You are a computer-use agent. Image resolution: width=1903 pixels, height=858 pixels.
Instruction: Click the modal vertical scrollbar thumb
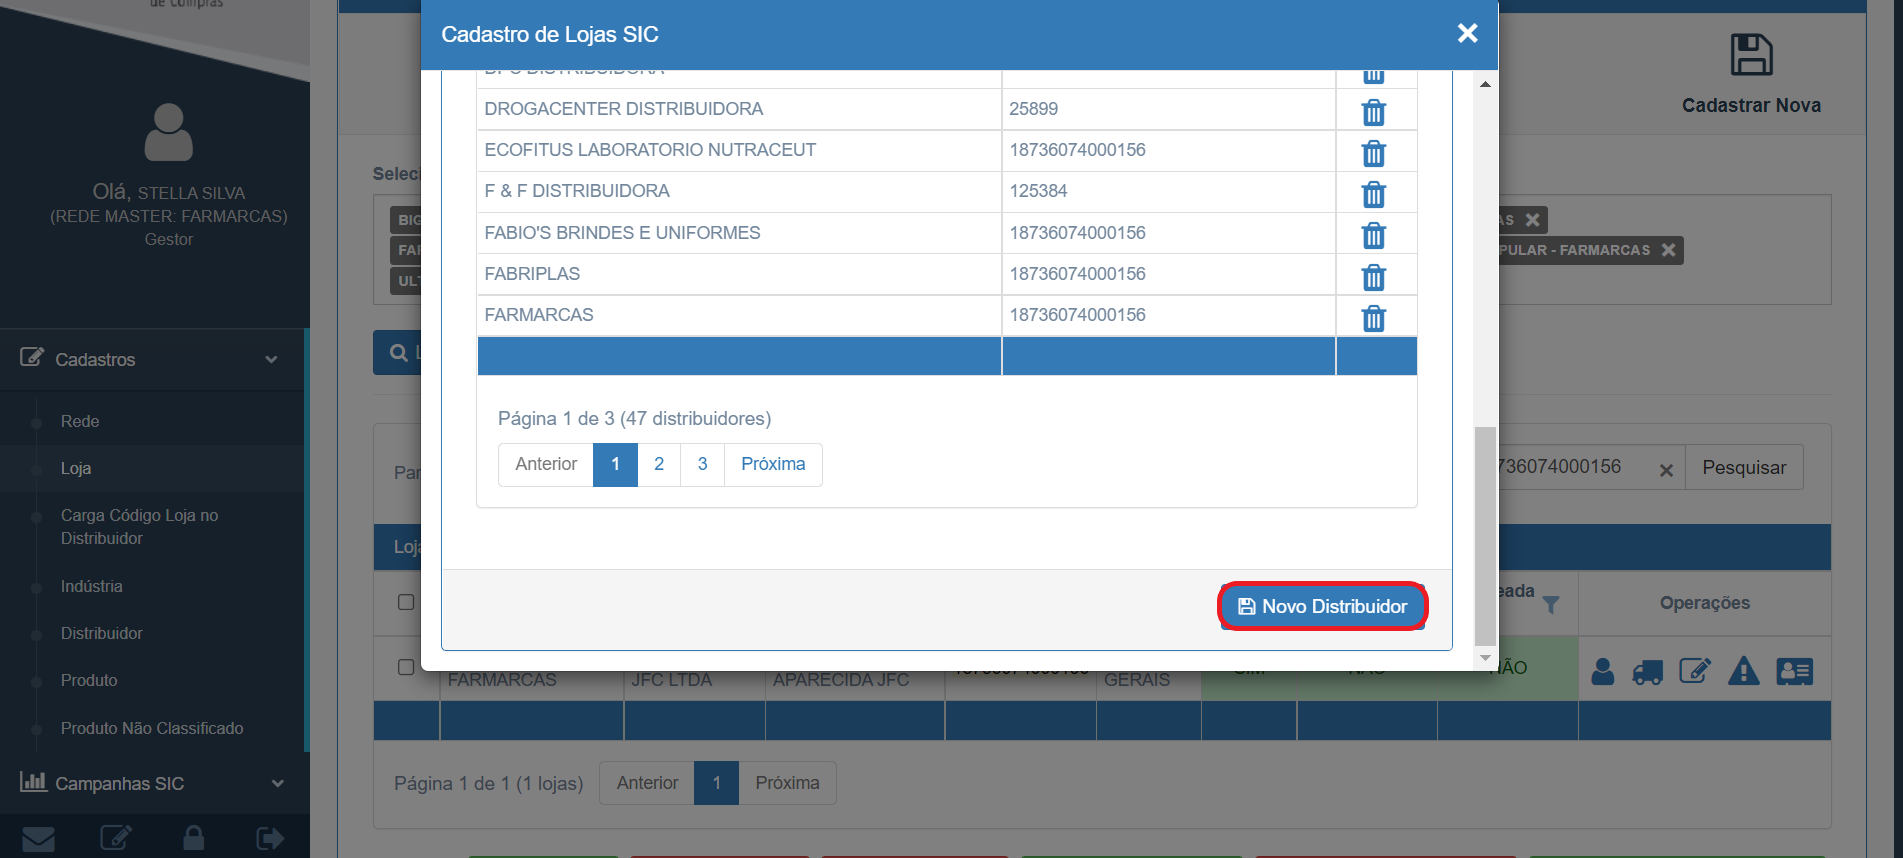[x=1485, y=535]
